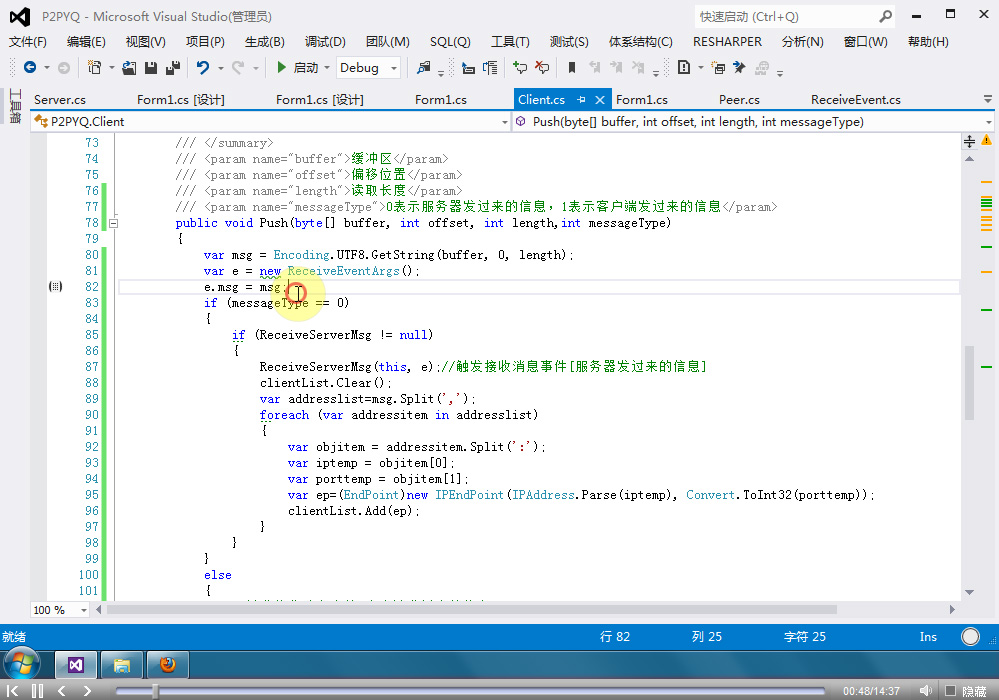Collapse the Push method outline
The width and height of the screenshot is (999, 700).
(112, 223)
